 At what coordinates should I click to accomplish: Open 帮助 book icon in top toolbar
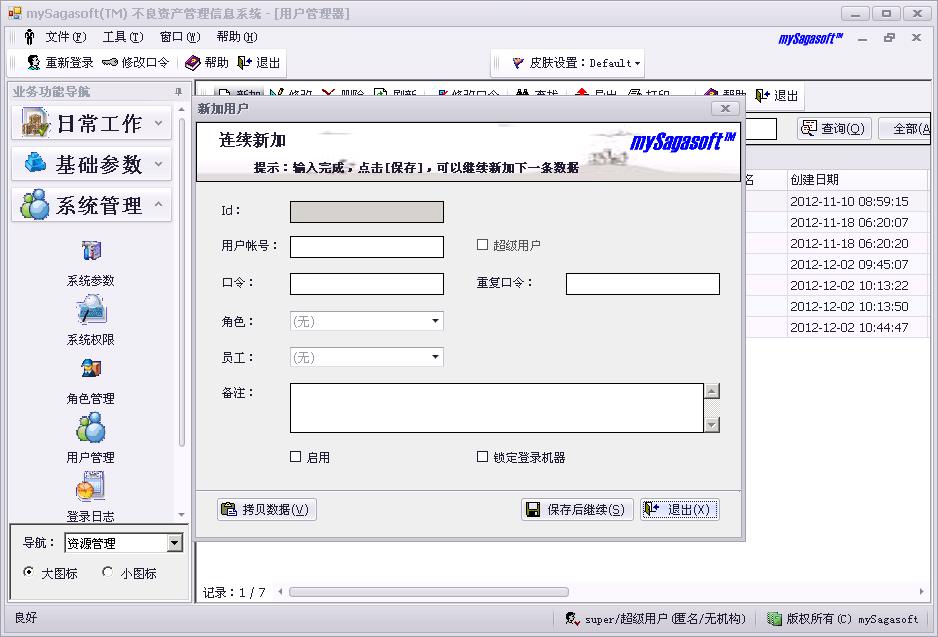pos(192,62)
